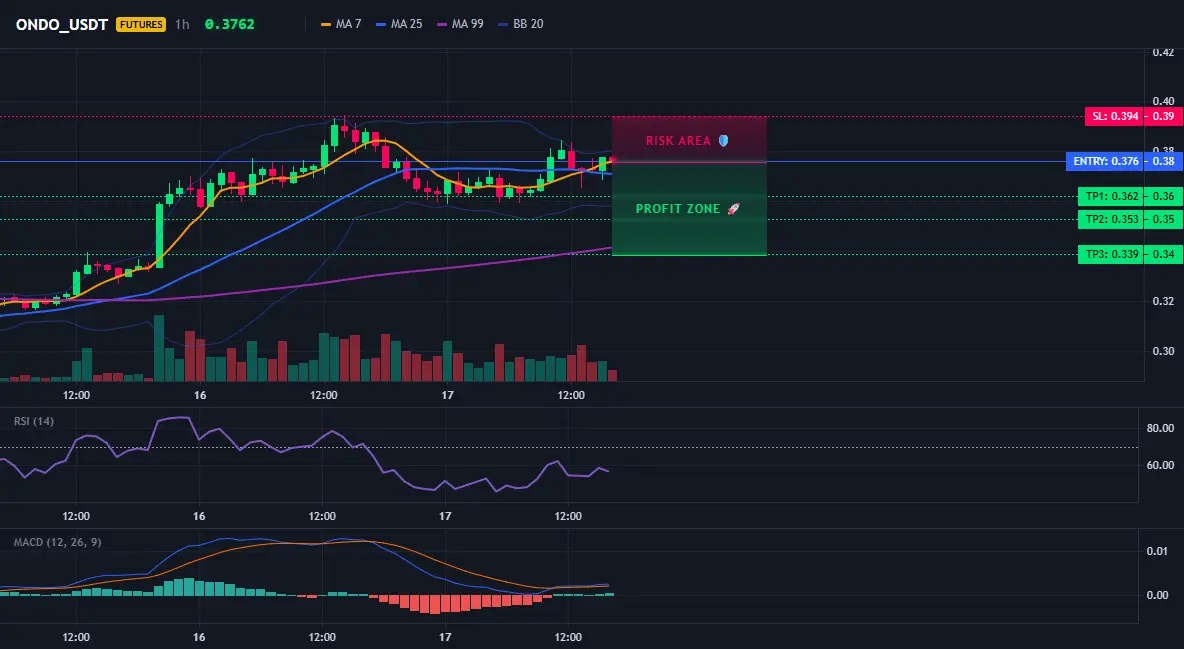Image resolution: width=1184 pixels, height=649 pixels.
Task: Click the 16 date label under main chart
Action: tap(200, 395)
